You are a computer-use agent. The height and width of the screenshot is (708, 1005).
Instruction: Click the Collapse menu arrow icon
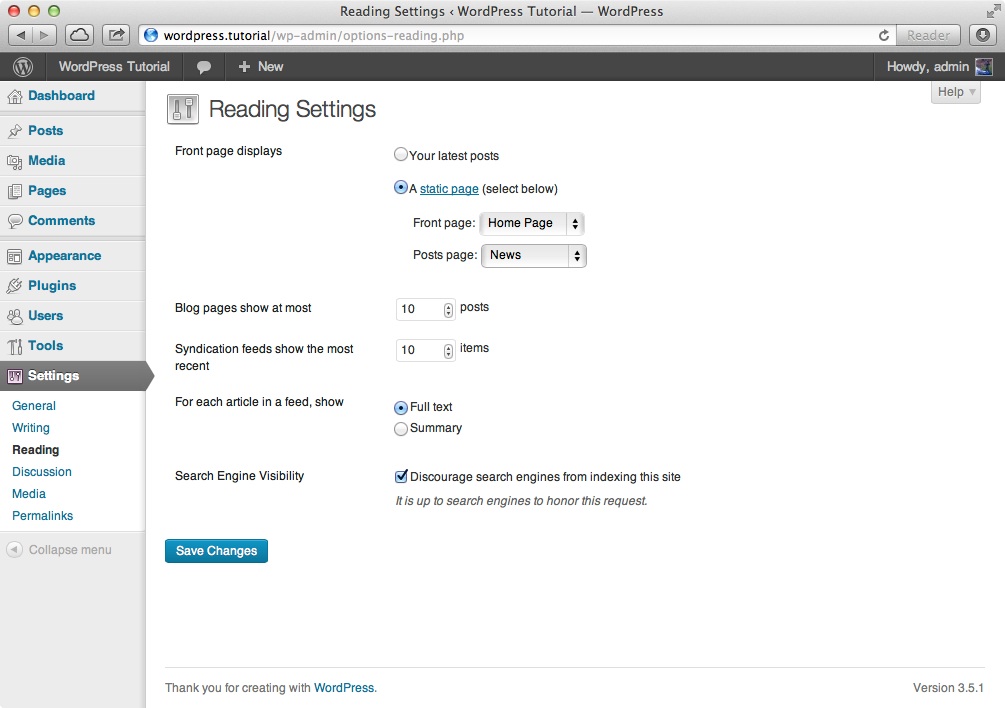[x=14, y=550]
